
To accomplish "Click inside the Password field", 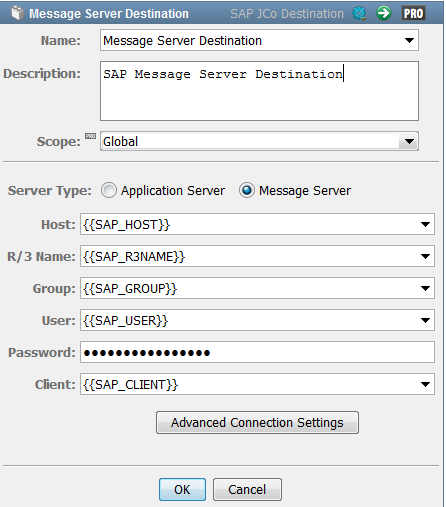I will pos(257,352).
